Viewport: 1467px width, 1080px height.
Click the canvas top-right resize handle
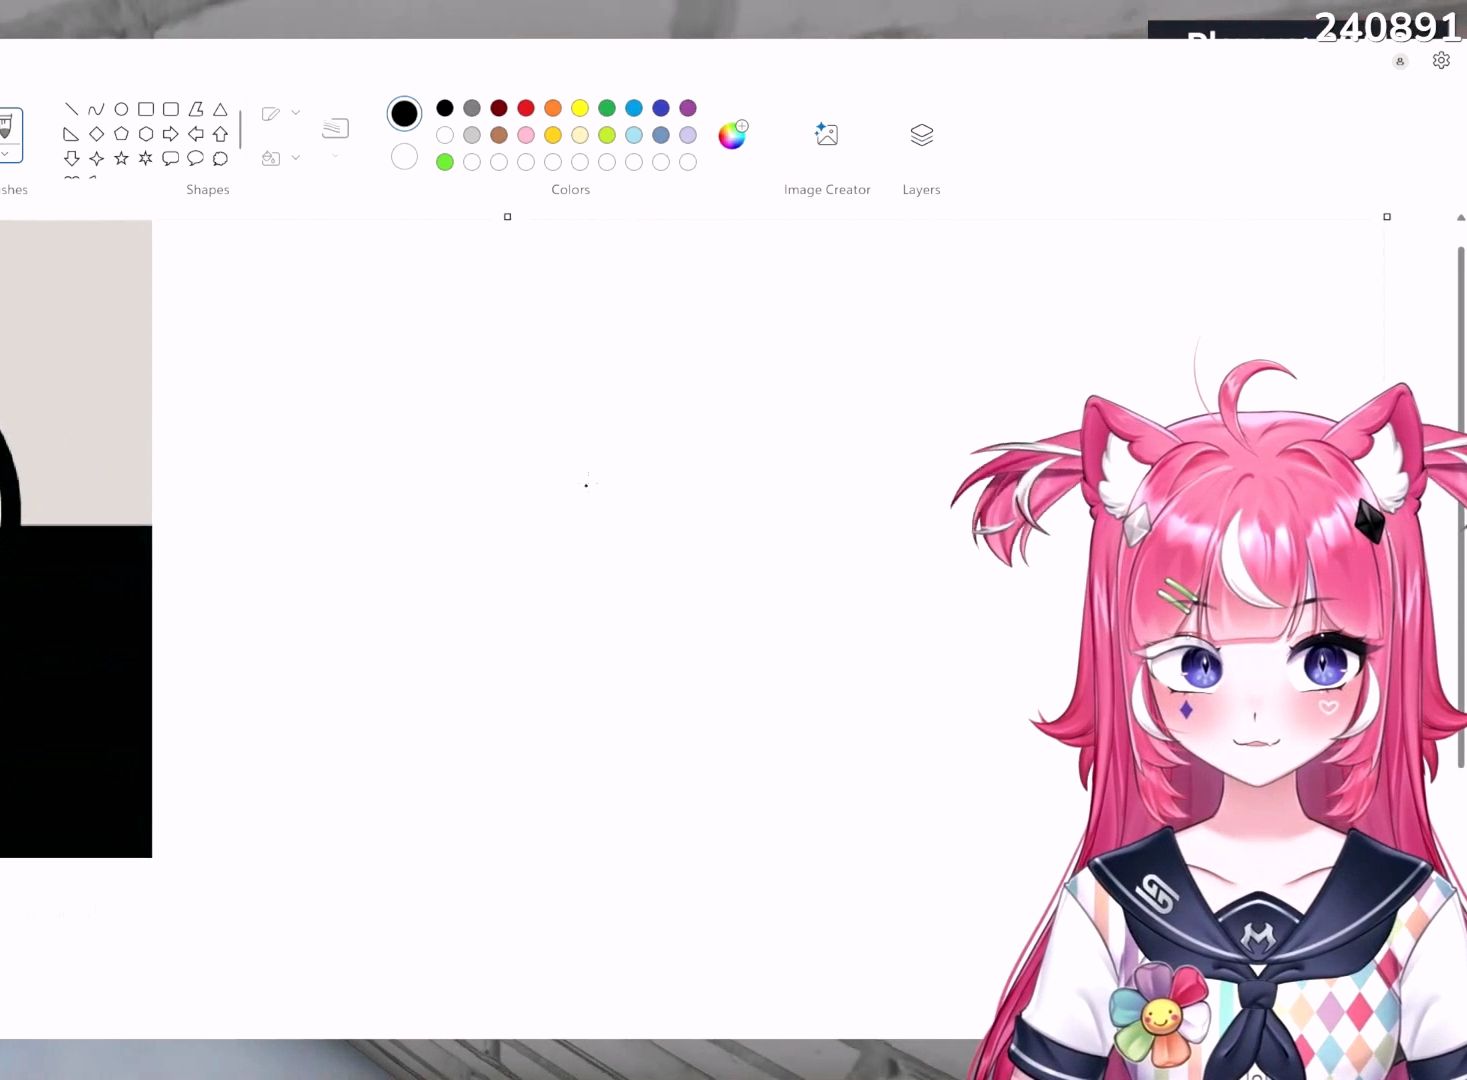(1387, 217)
